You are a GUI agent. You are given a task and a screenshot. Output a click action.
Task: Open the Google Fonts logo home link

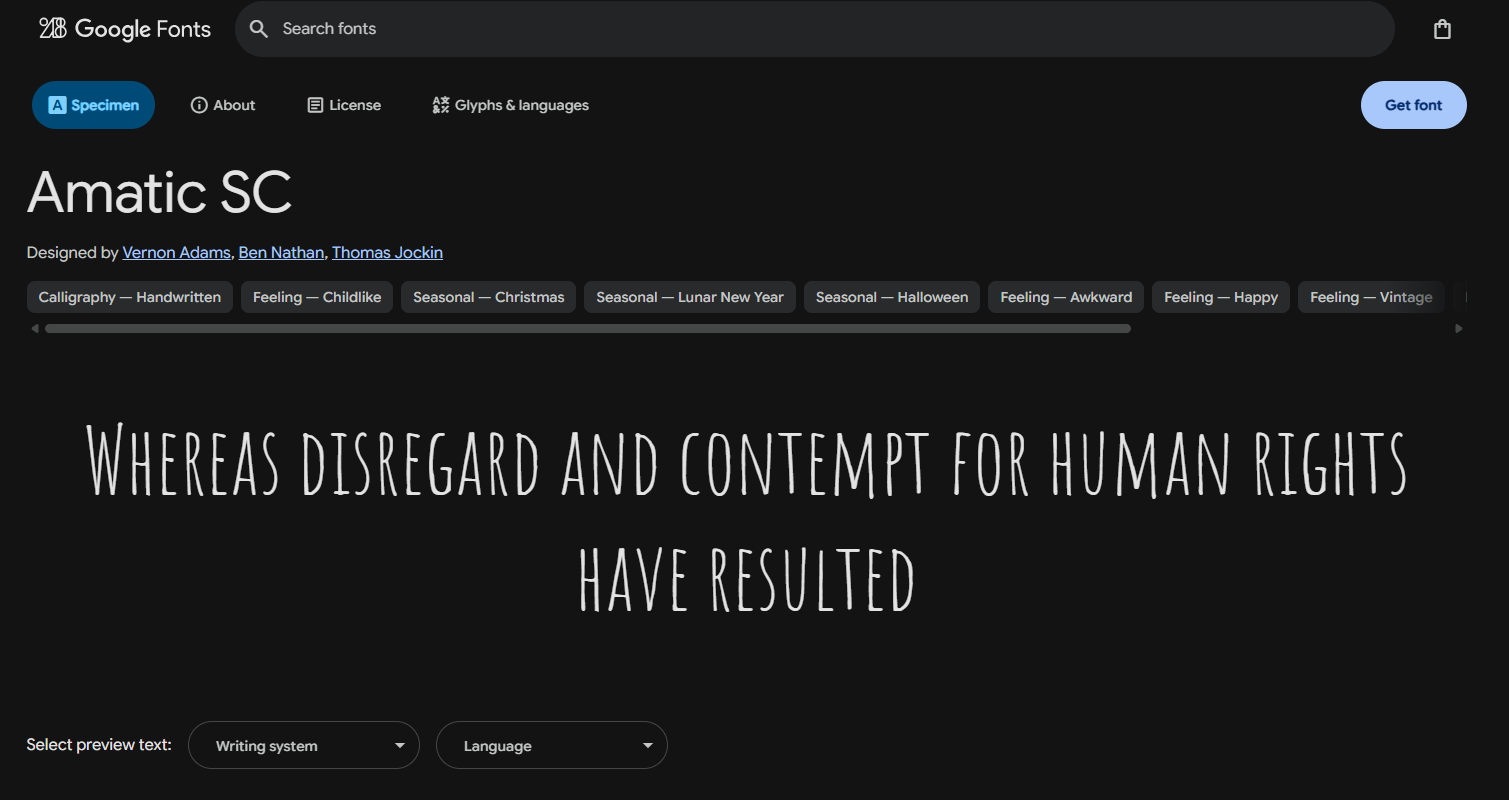click(x=125, y=29)
